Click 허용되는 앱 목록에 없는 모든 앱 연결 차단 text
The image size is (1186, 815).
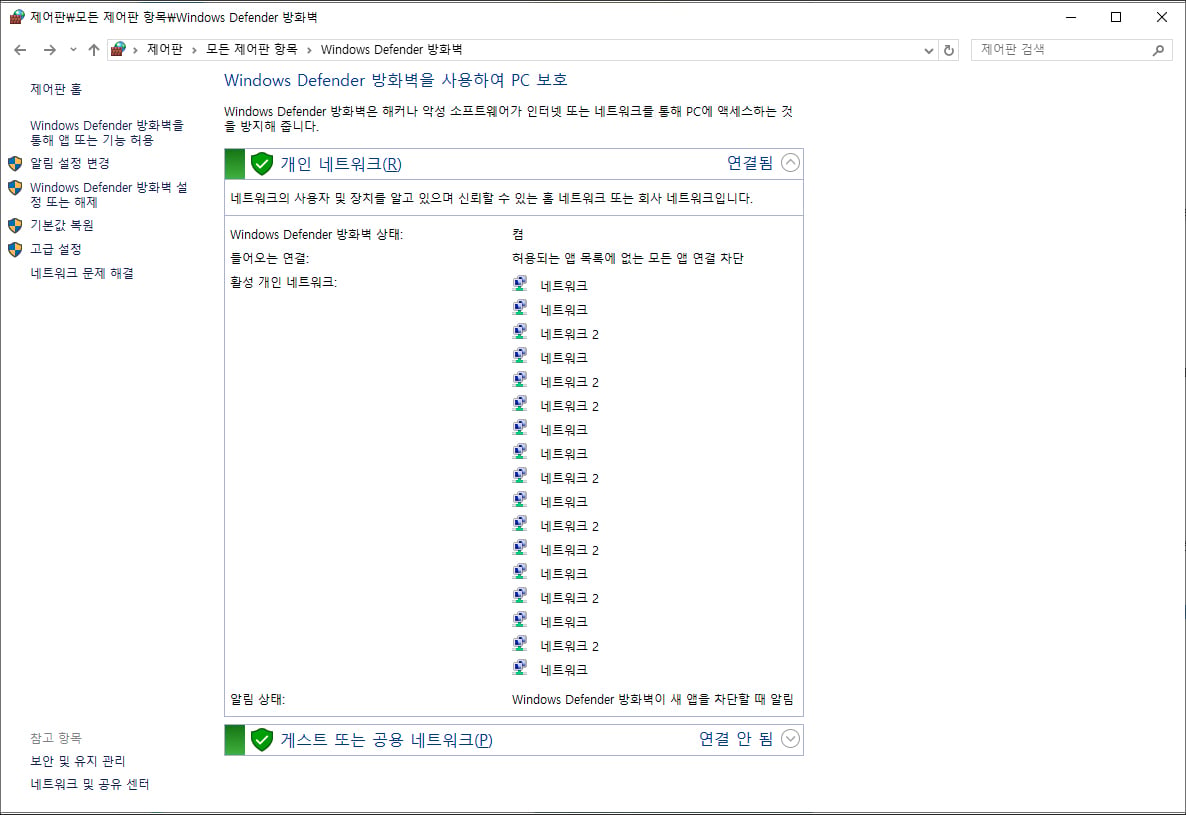[x=627, y=259]
